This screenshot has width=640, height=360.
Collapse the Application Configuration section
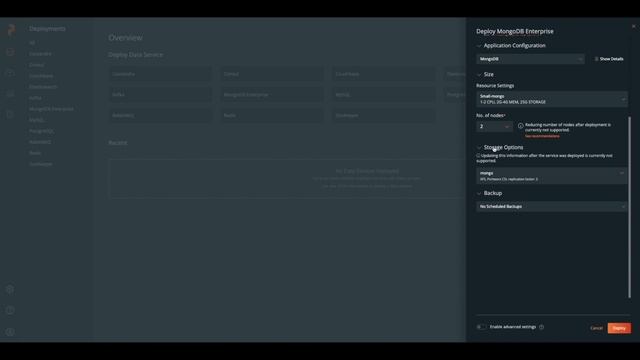[x=479, y=46]
